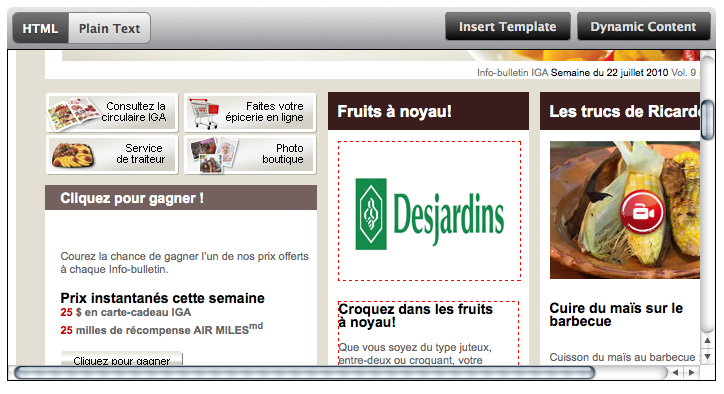Click the Faites votre épicerie en ligne button

[250, 113]
